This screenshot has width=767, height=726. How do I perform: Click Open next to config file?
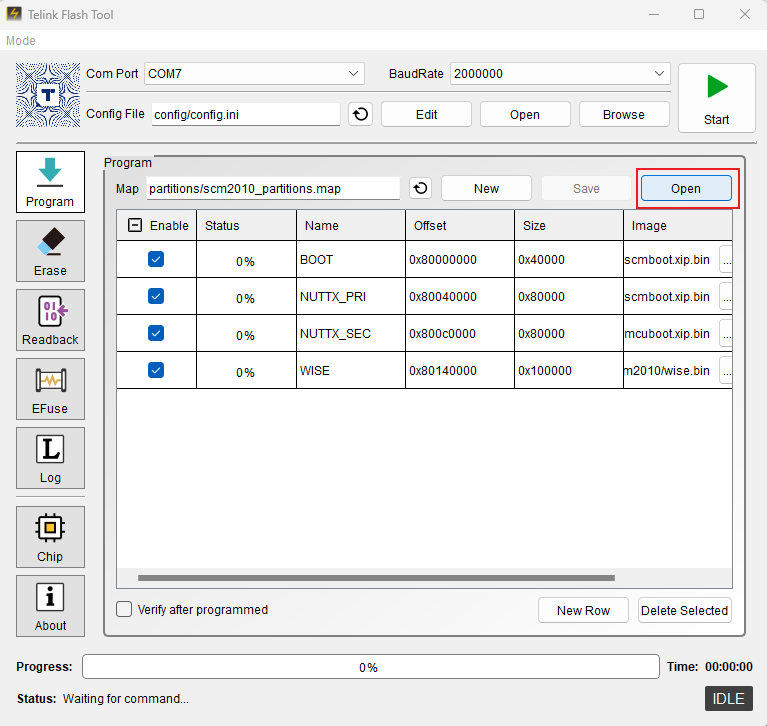coord(525,114)
